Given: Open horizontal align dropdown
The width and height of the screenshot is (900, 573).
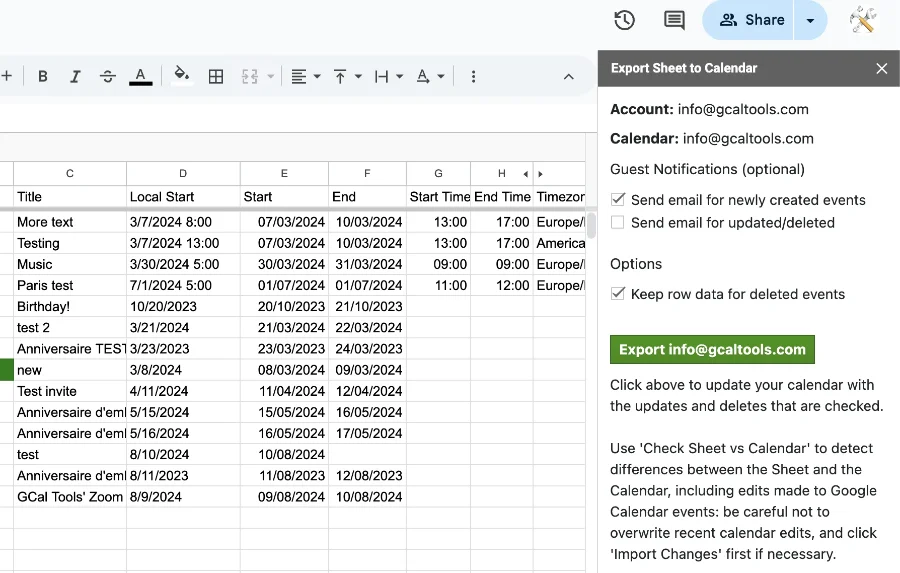Looking at the screenshot, I should (x=305, y=76).
